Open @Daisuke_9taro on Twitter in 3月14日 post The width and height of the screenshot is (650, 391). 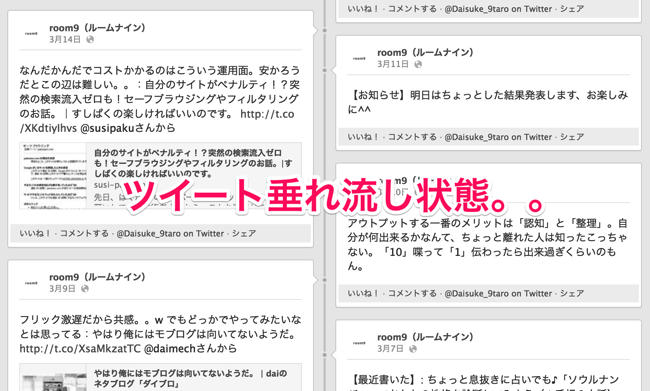[170, 233]
